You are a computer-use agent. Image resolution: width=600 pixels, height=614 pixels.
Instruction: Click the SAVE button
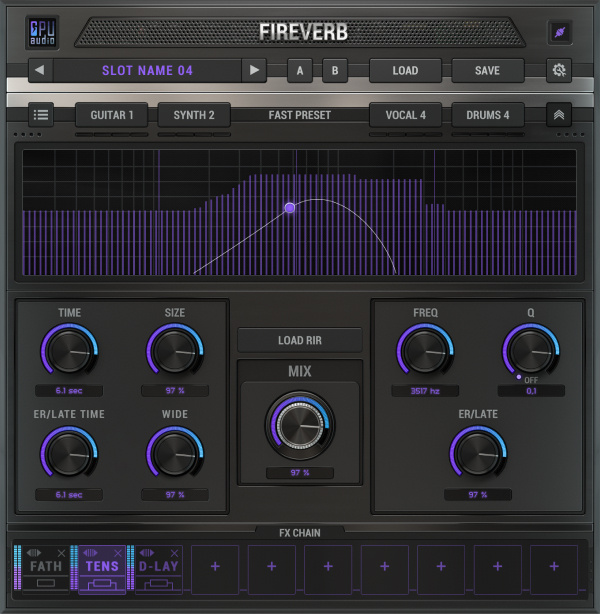tap(488, 70)
